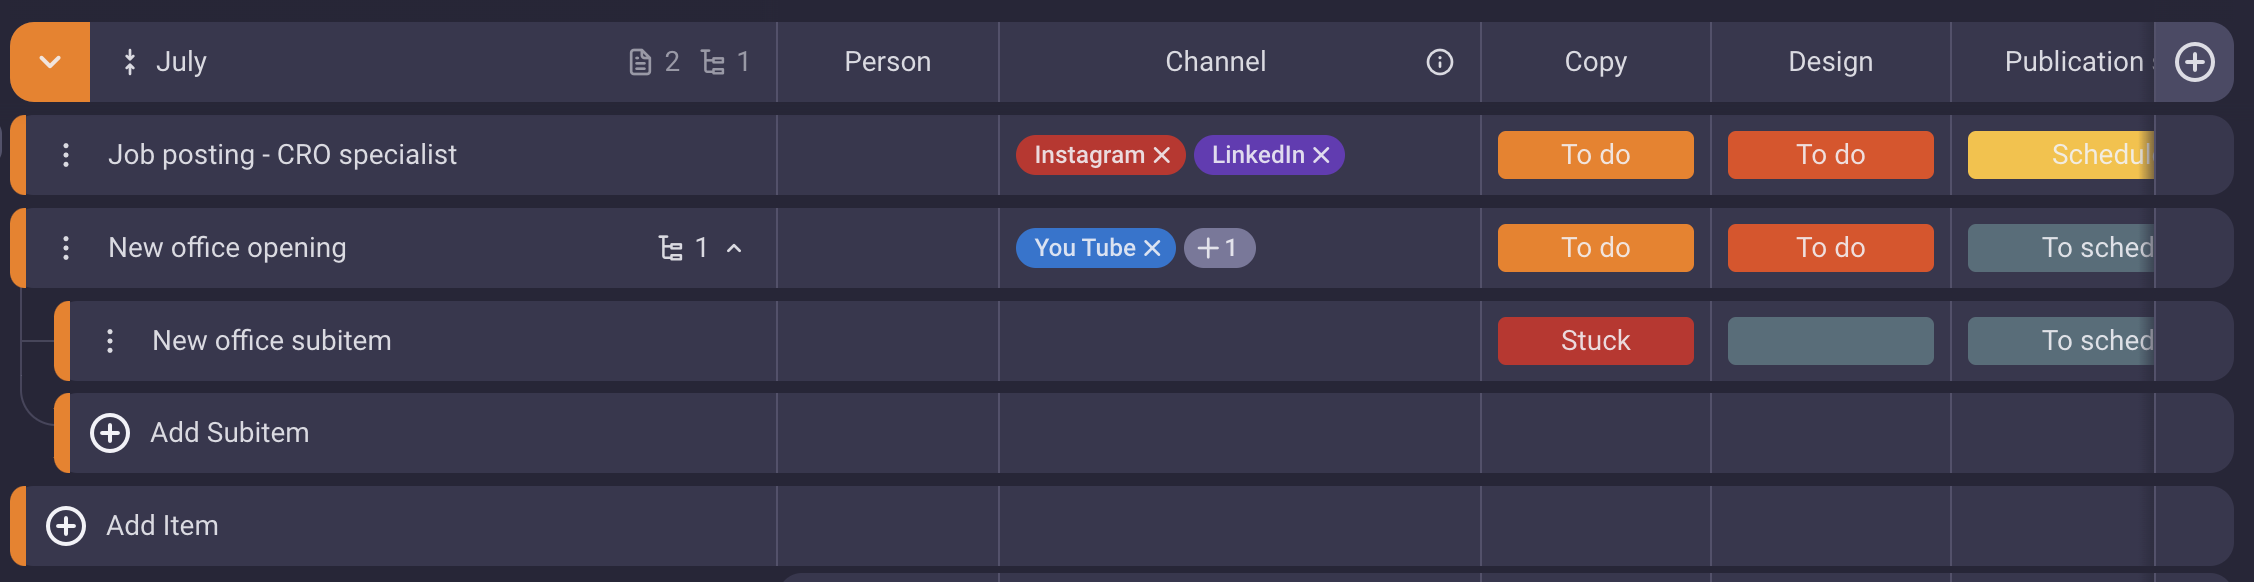Remove the You Tube channel tag
2254x582 pixels.
point(1152,248)
